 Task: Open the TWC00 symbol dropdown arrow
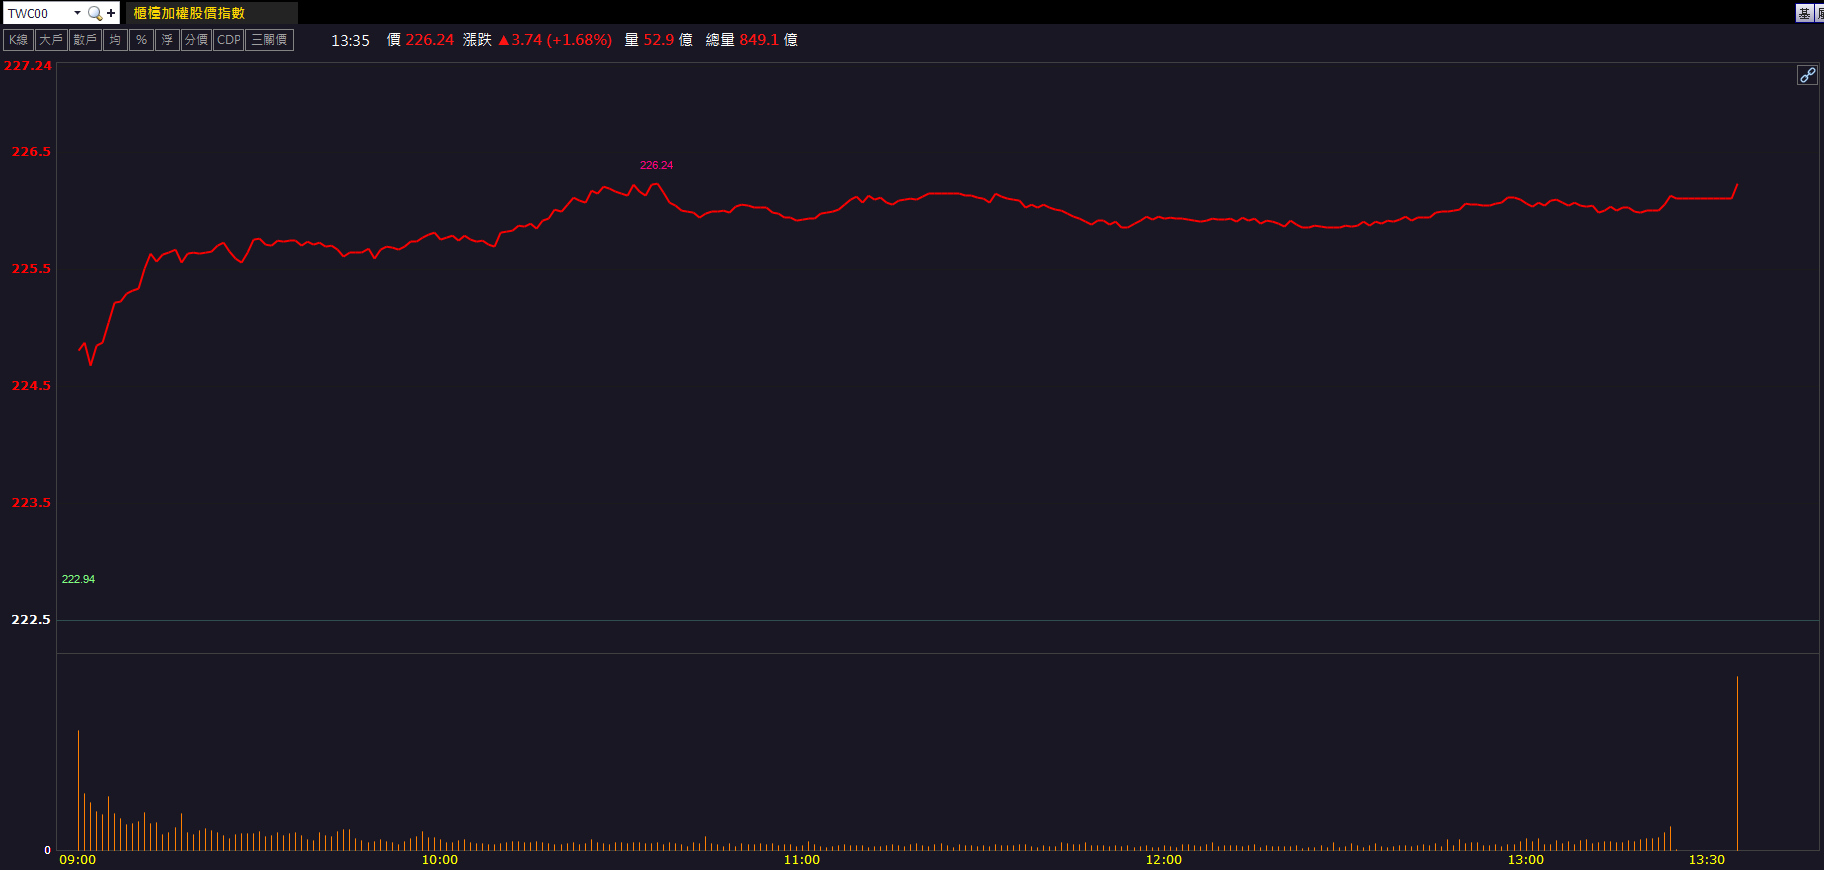click(77, 13)
